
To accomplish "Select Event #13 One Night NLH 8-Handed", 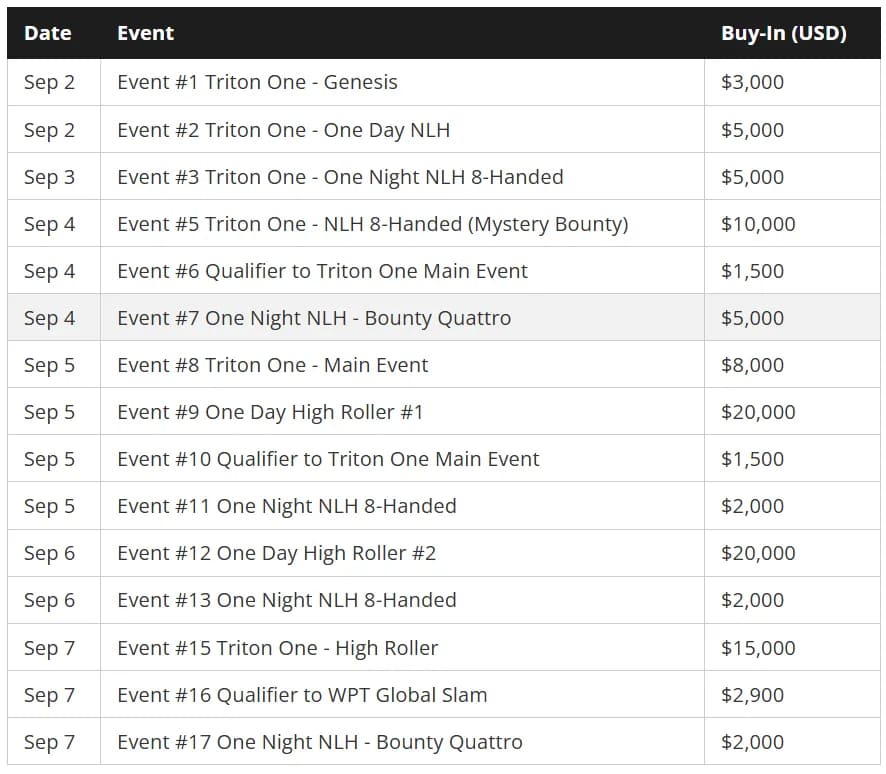I will tap(286, 600).
